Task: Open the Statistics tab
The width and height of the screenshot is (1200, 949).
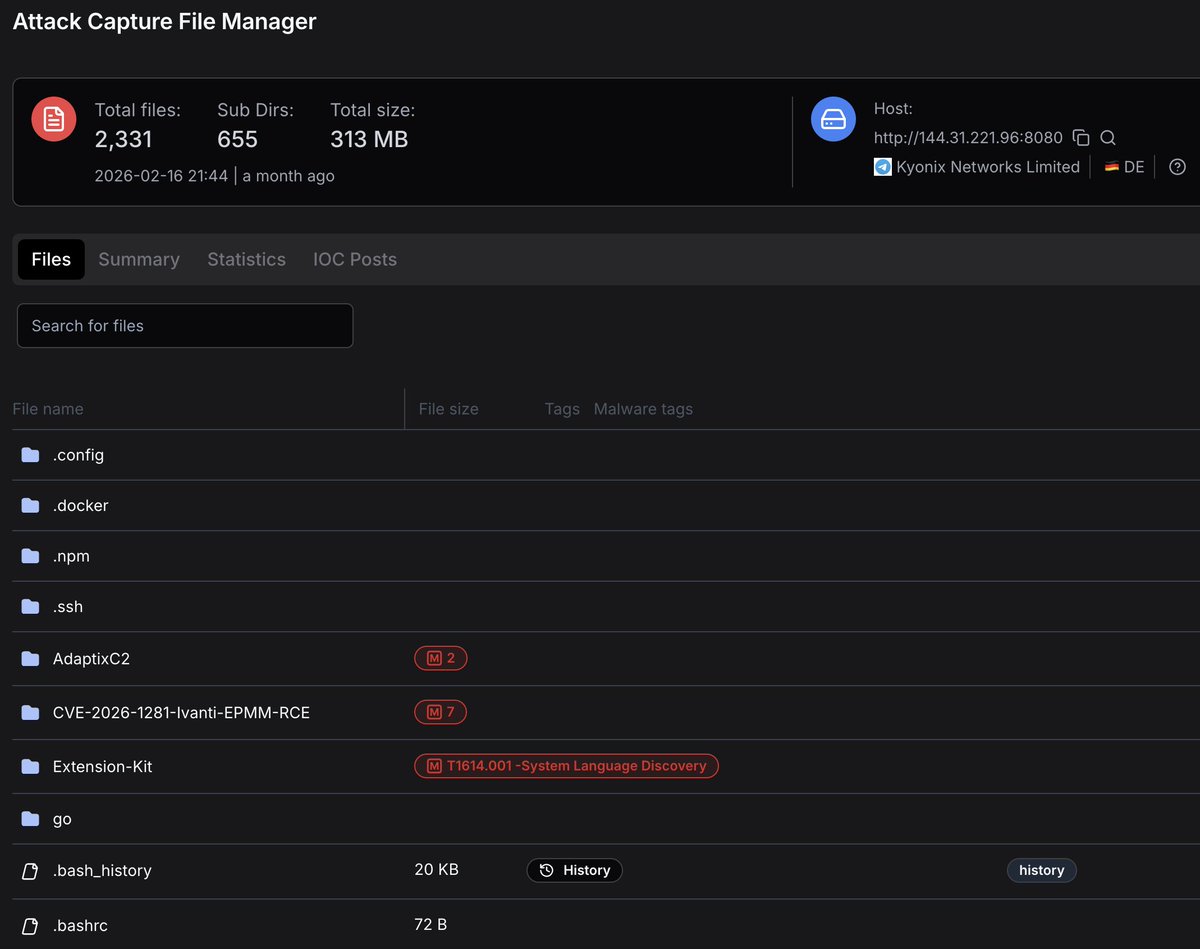Action: click(x=246, y=259)
